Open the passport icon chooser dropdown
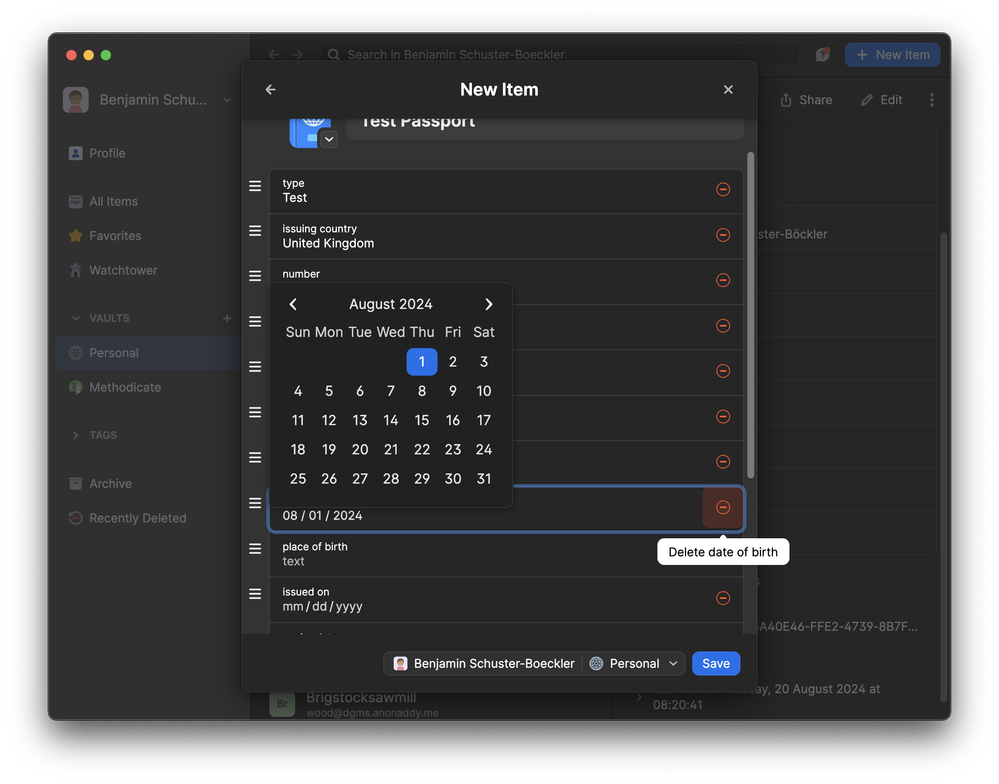 [328, 140]
